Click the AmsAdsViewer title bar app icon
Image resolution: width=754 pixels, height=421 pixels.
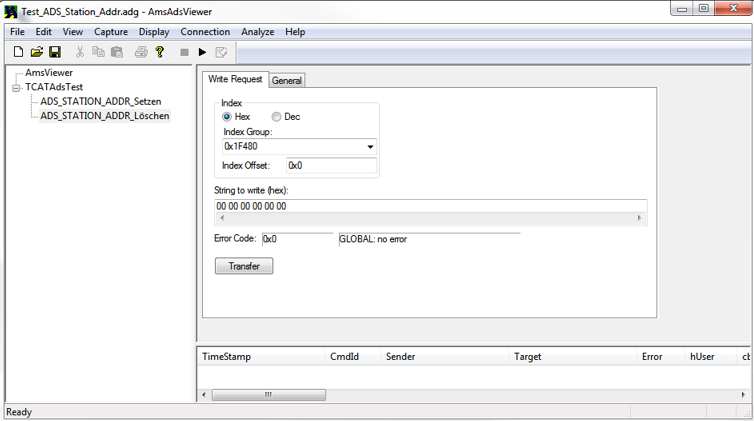(x=11, y=12)
